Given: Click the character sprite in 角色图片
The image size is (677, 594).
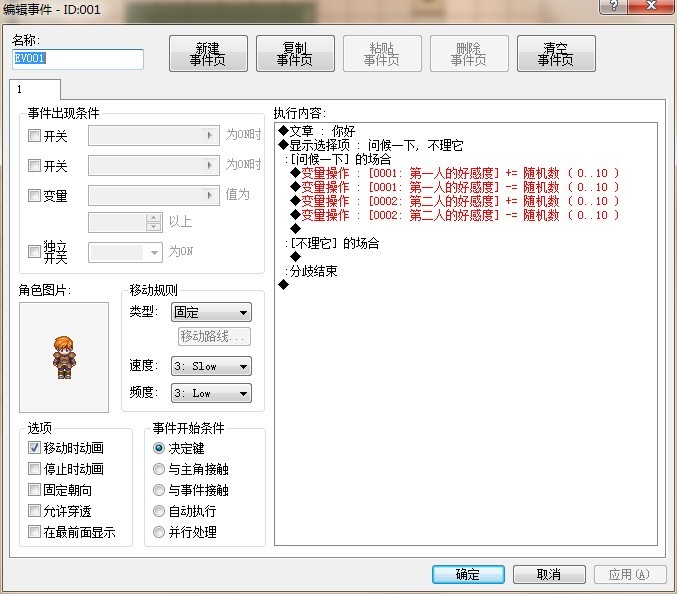Looking at the screenshot, I should click(64, 357).
